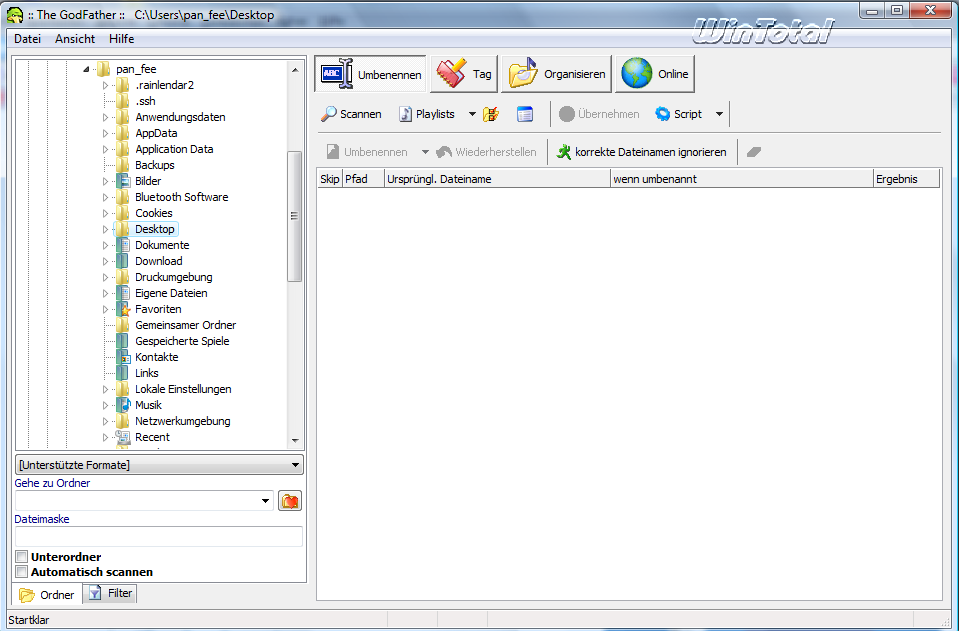
Task: Collapse the pan_fee tree node
Action: (86, 69)
